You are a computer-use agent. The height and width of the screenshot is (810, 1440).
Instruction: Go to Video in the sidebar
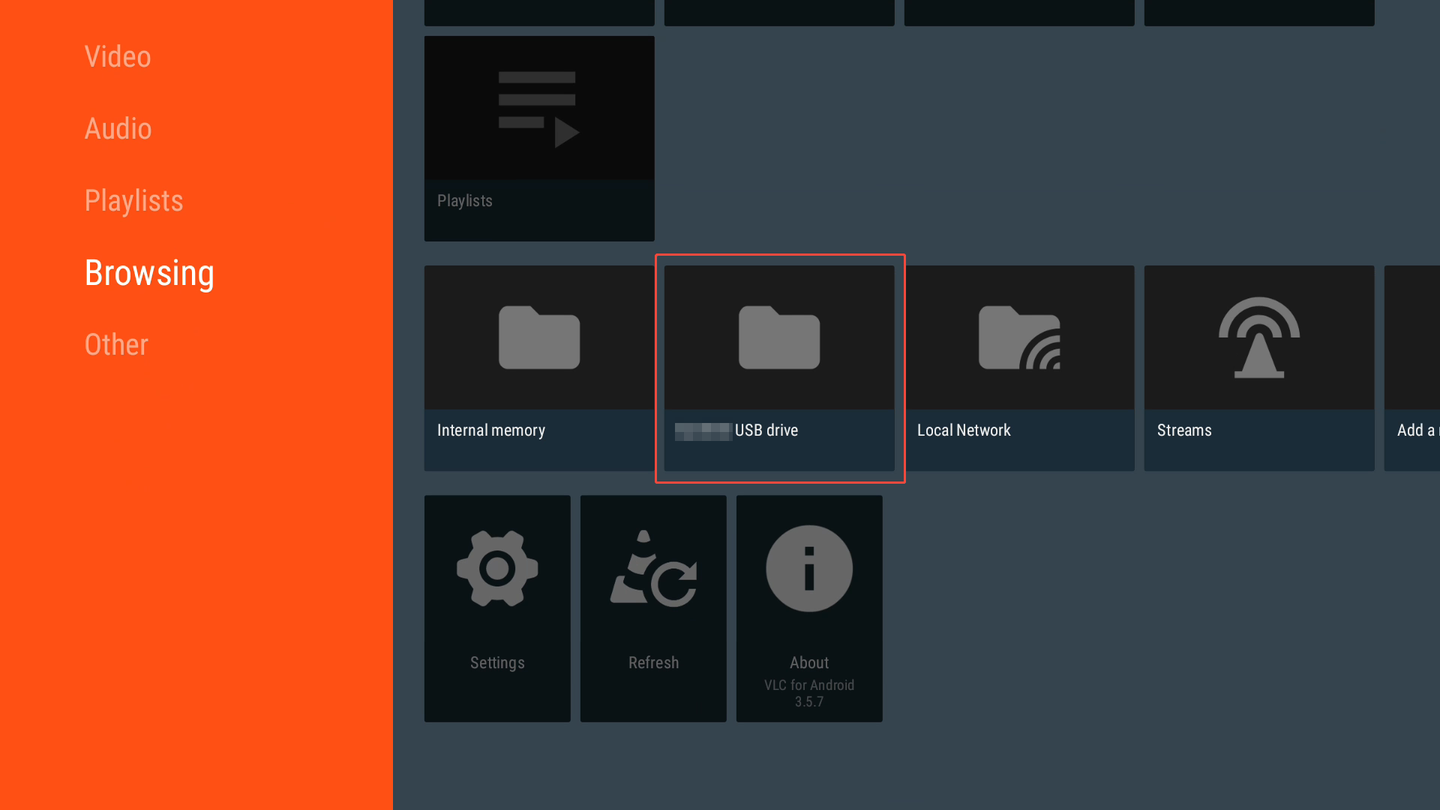click(118, 57)
